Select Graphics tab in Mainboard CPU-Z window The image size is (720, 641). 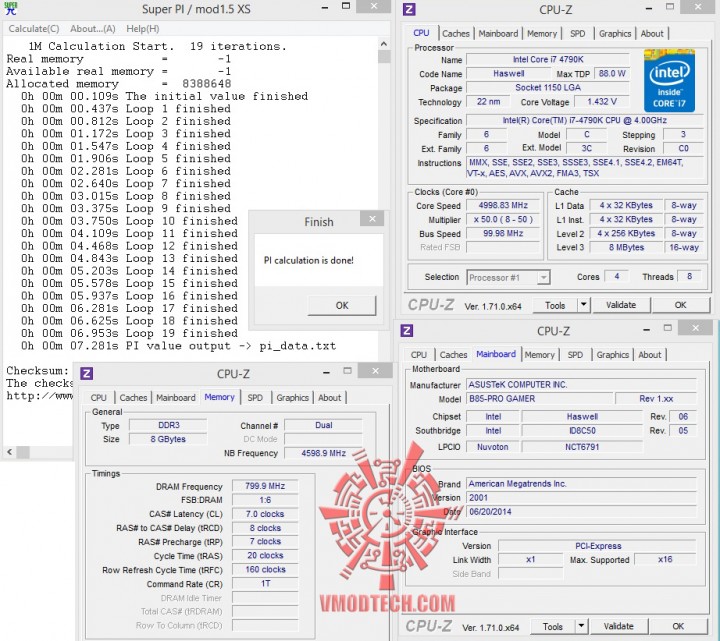point(612,355)
